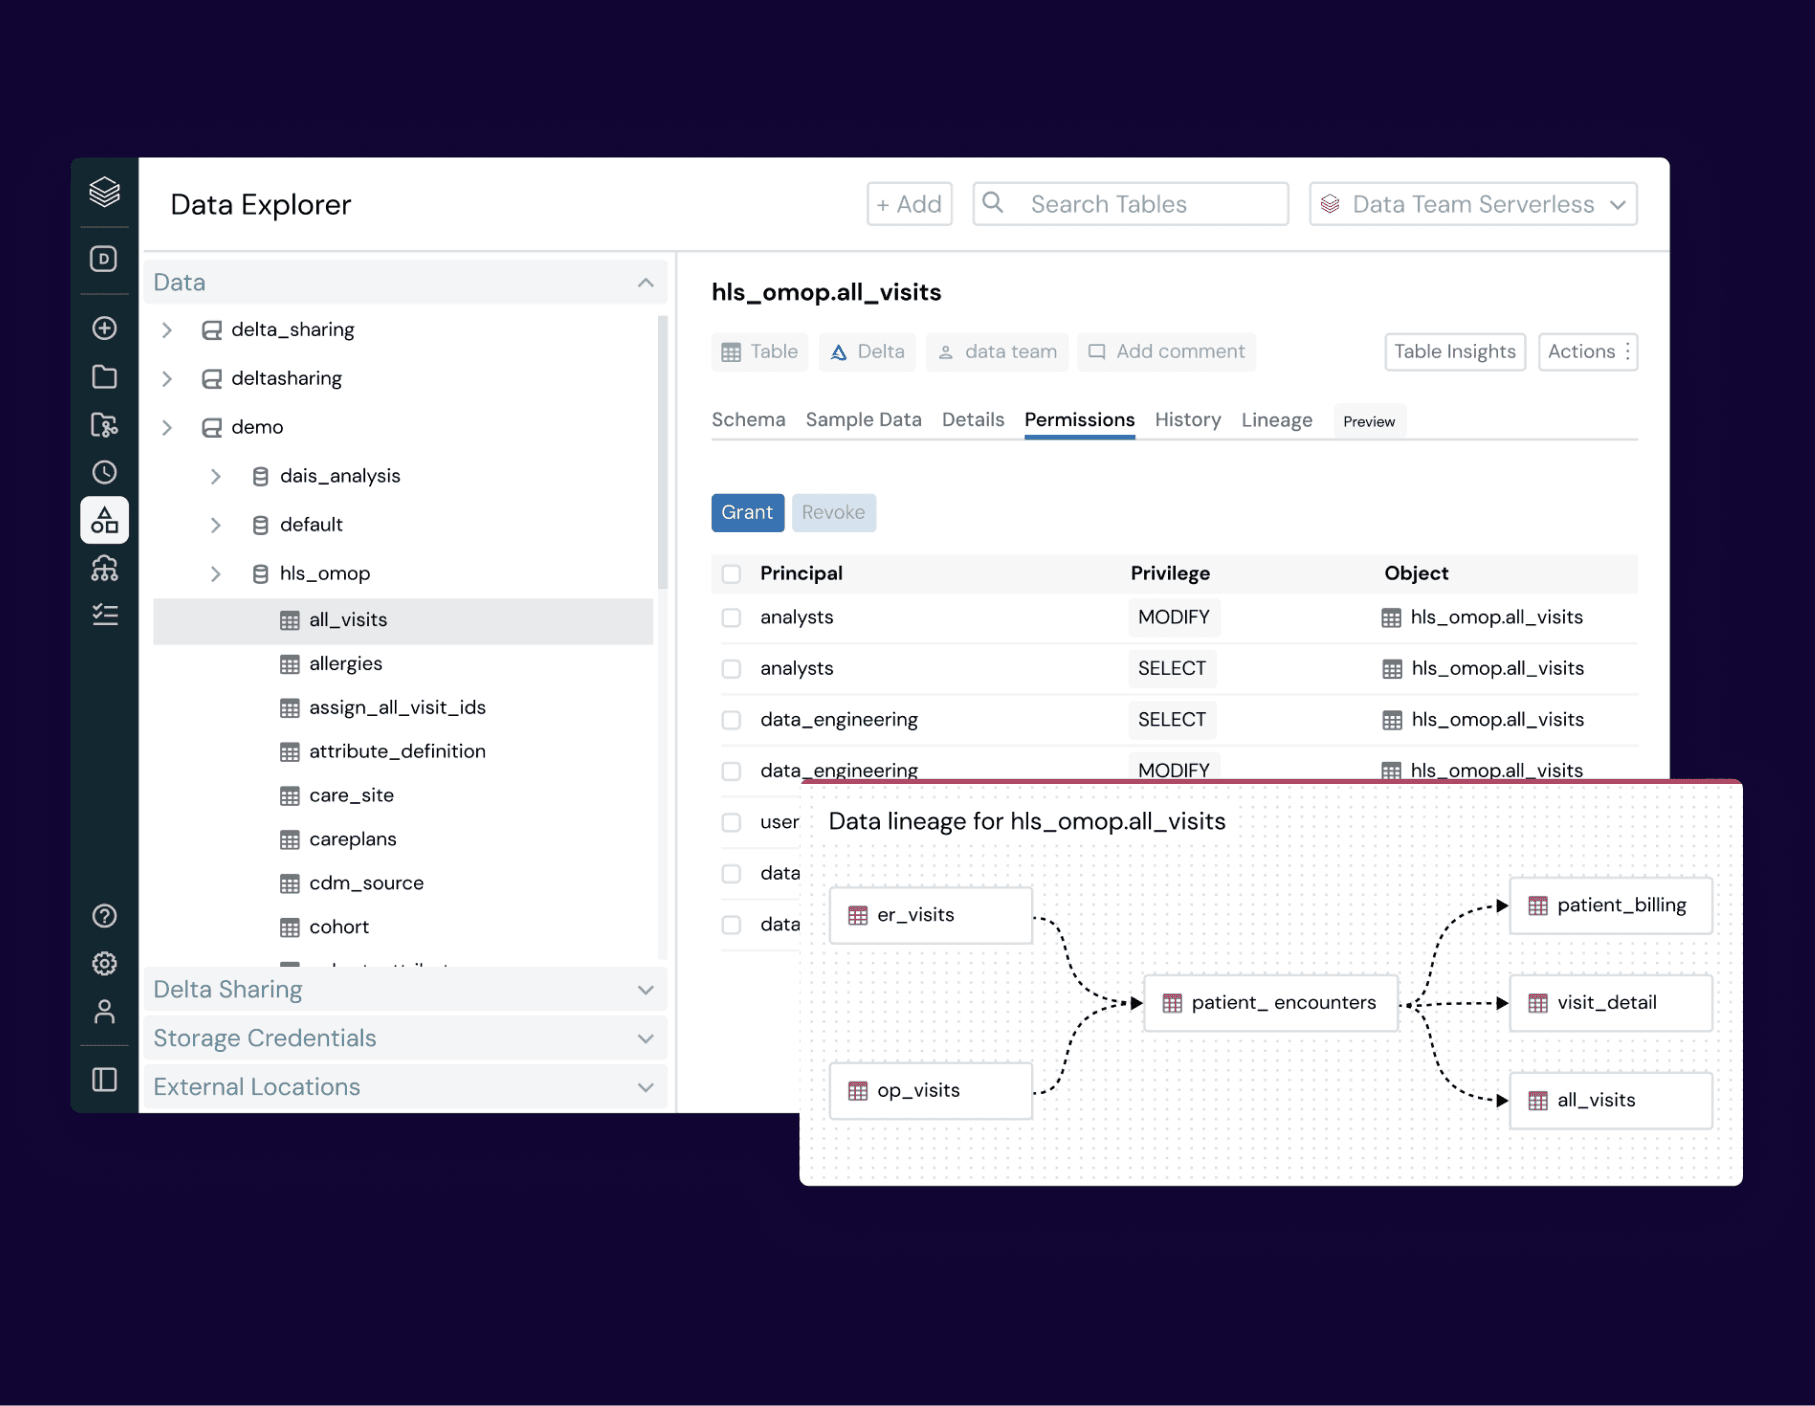Open the Actions menu button
The height and width of the screenshot is (1406, 1815).
pyautogui.click(x=1588, y=352)
